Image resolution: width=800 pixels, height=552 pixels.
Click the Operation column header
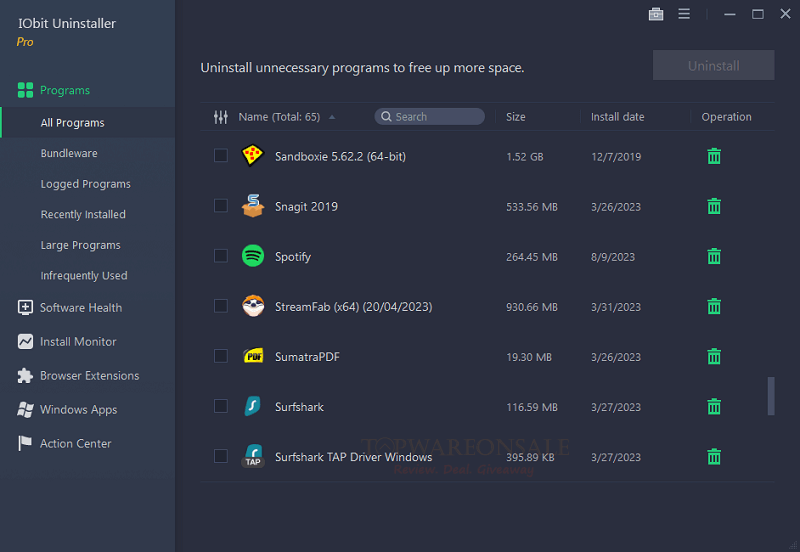click(x=726, y=117)
